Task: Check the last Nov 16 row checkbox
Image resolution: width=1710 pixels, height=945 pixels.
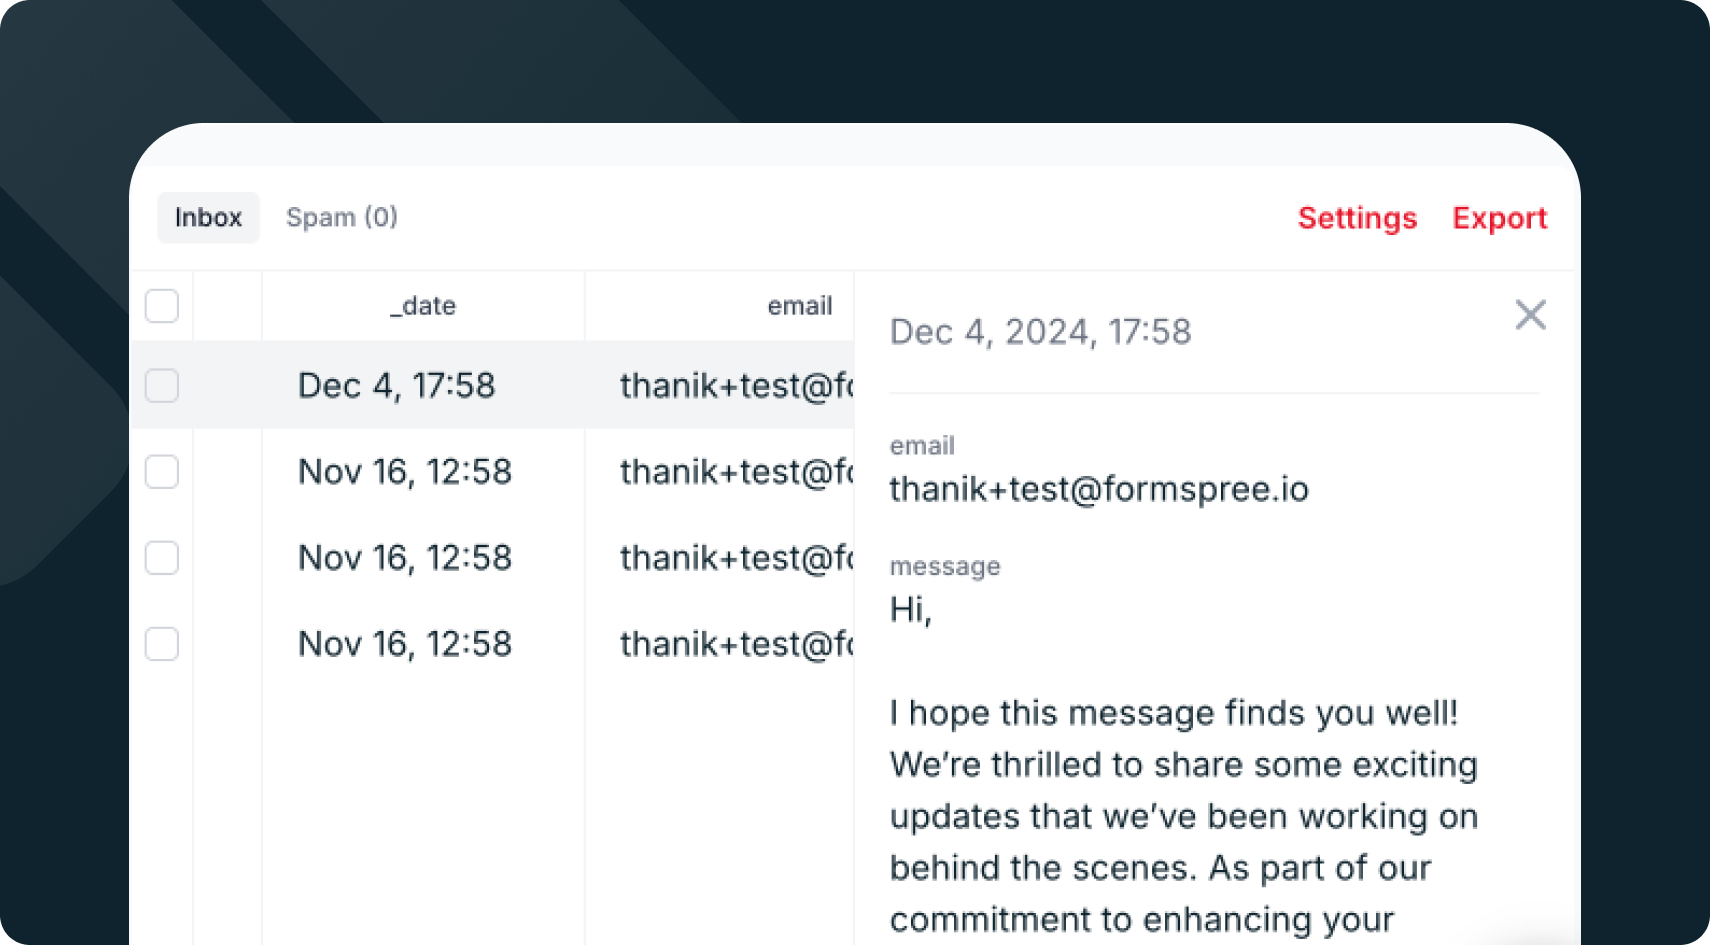Action: [x=162, y=644]
